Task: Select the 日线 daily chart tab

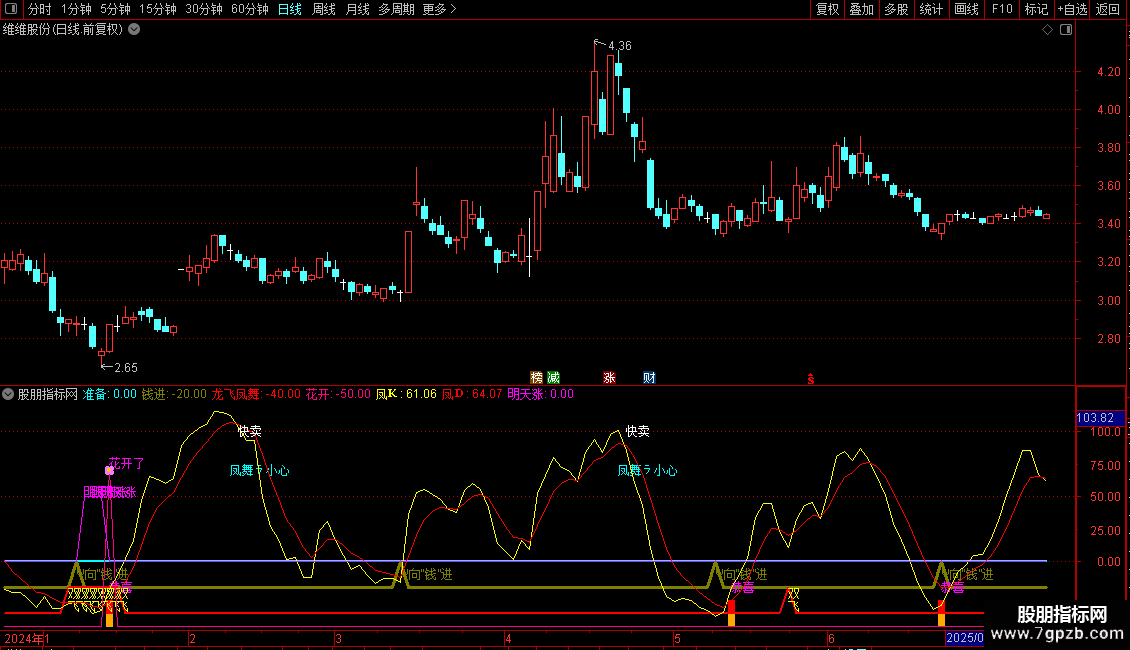Action: [x=290, y=9]
